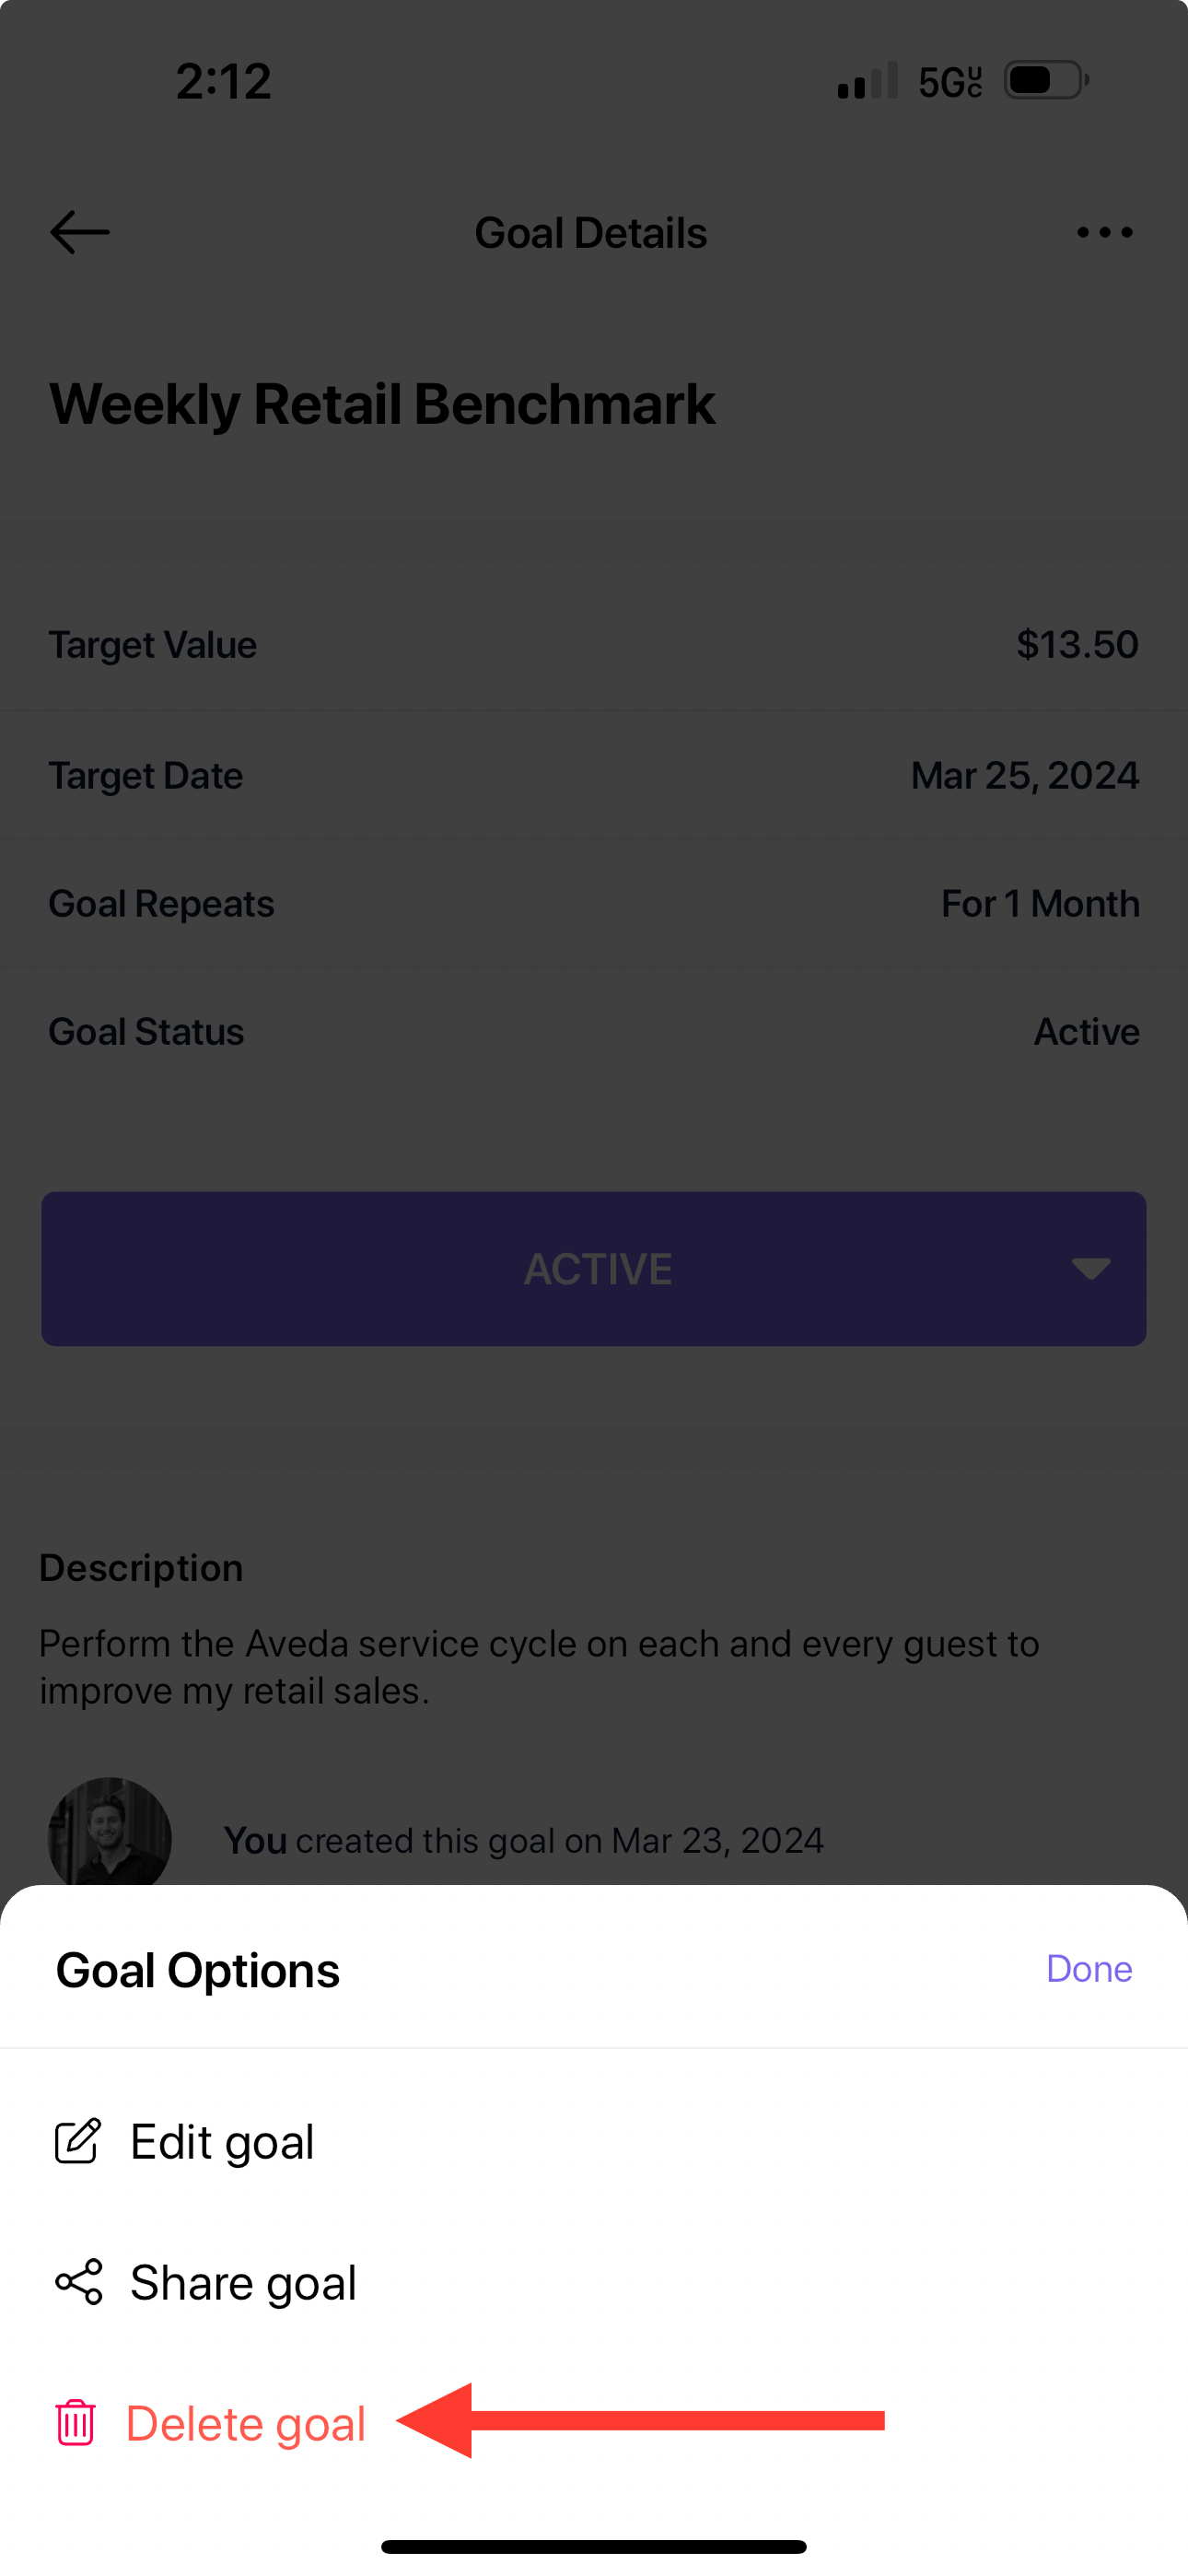This screenshot has width=1188, height=2576.
Task: Tap the cellular signal bars icon
Action: [x=868, y=81]
